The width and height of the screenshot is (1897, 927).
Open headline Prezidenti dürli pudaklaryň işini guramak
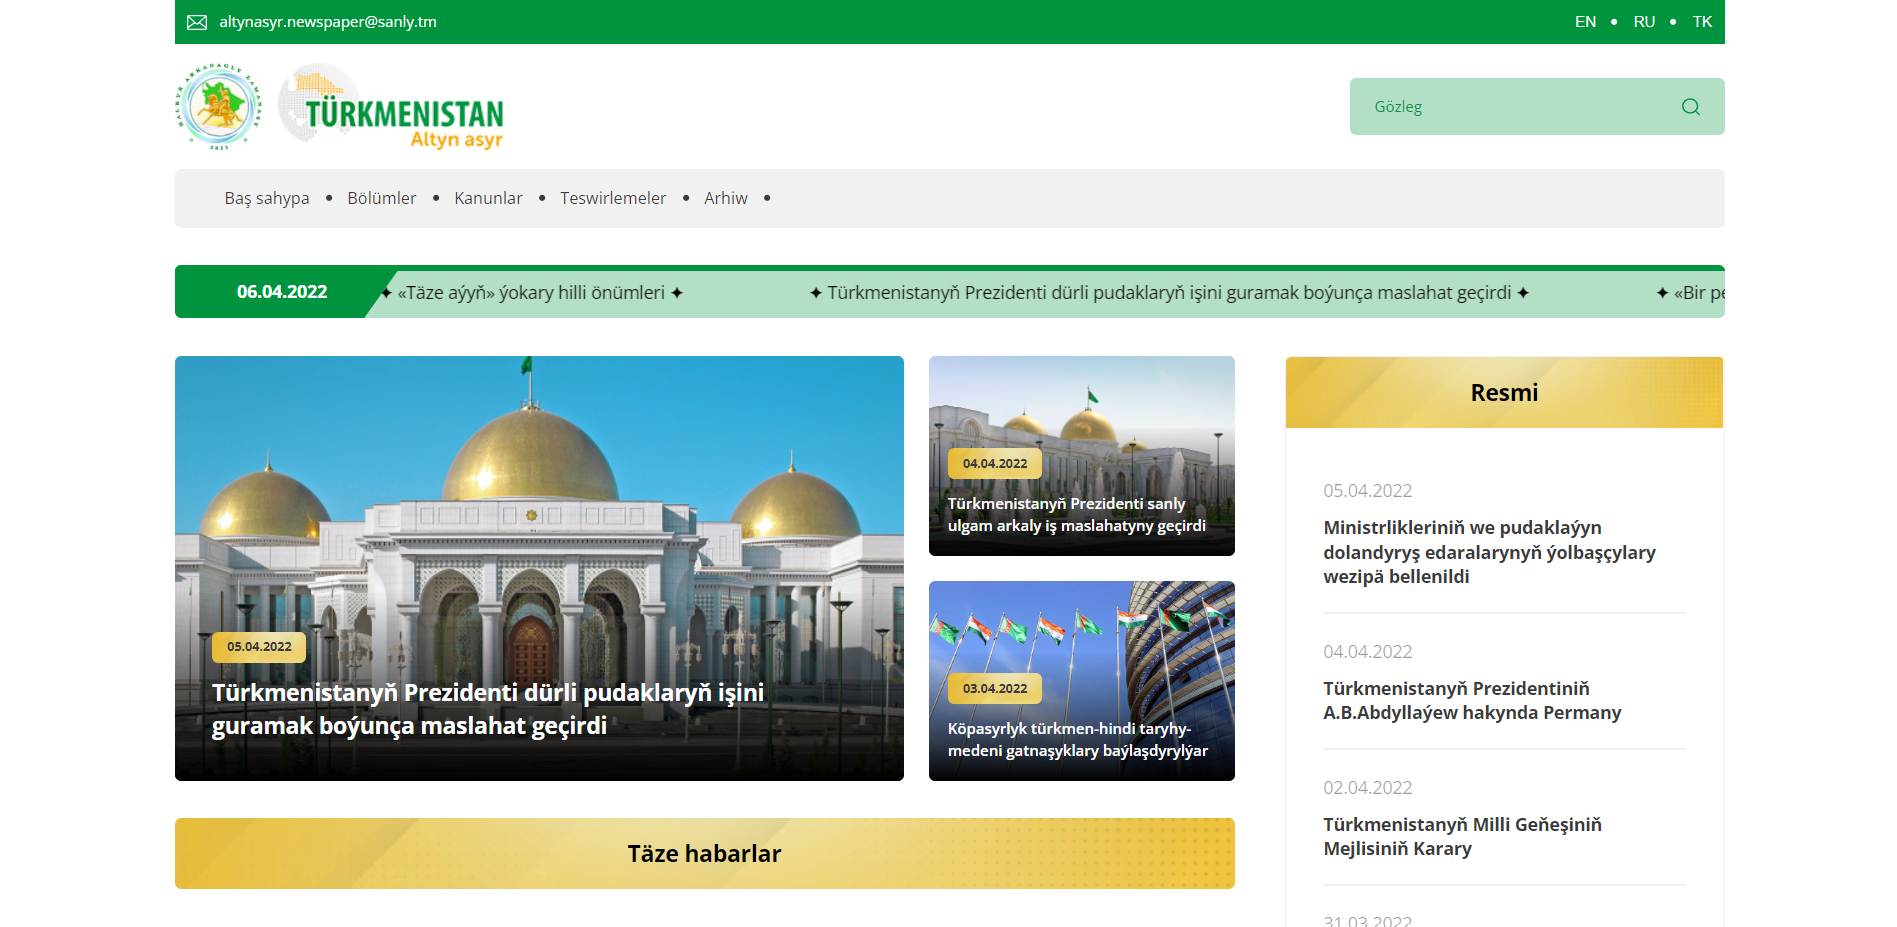(488, 709)
